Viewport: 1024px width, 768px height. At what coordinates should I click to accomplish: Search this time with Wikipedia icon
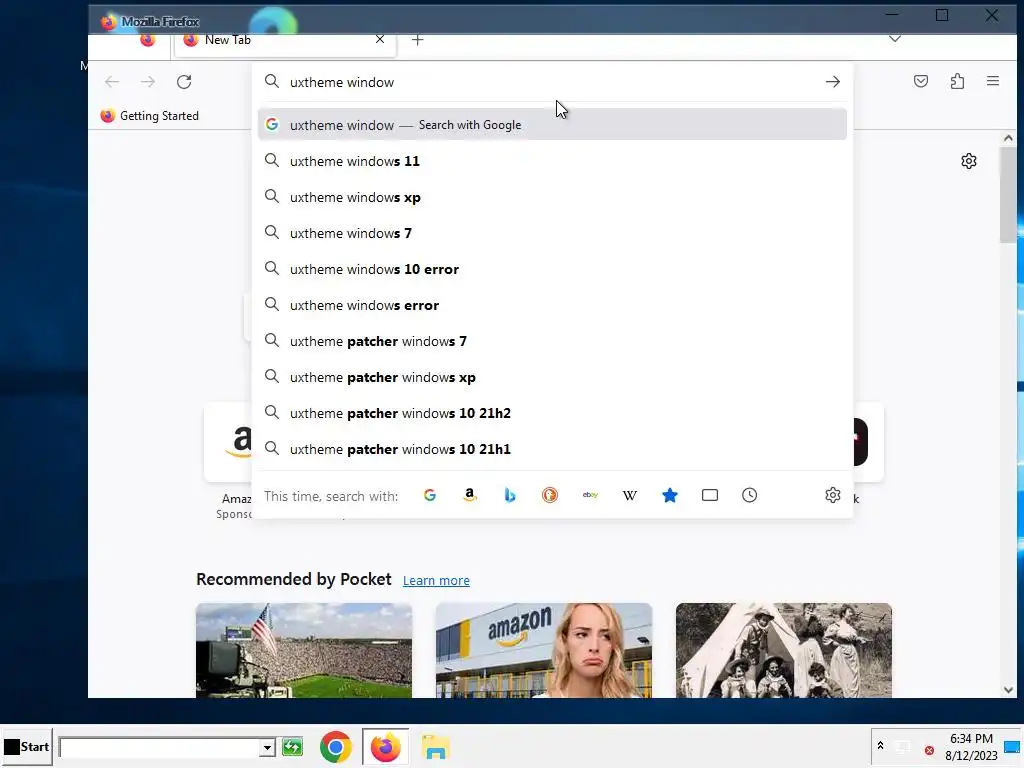pos(630,495)
